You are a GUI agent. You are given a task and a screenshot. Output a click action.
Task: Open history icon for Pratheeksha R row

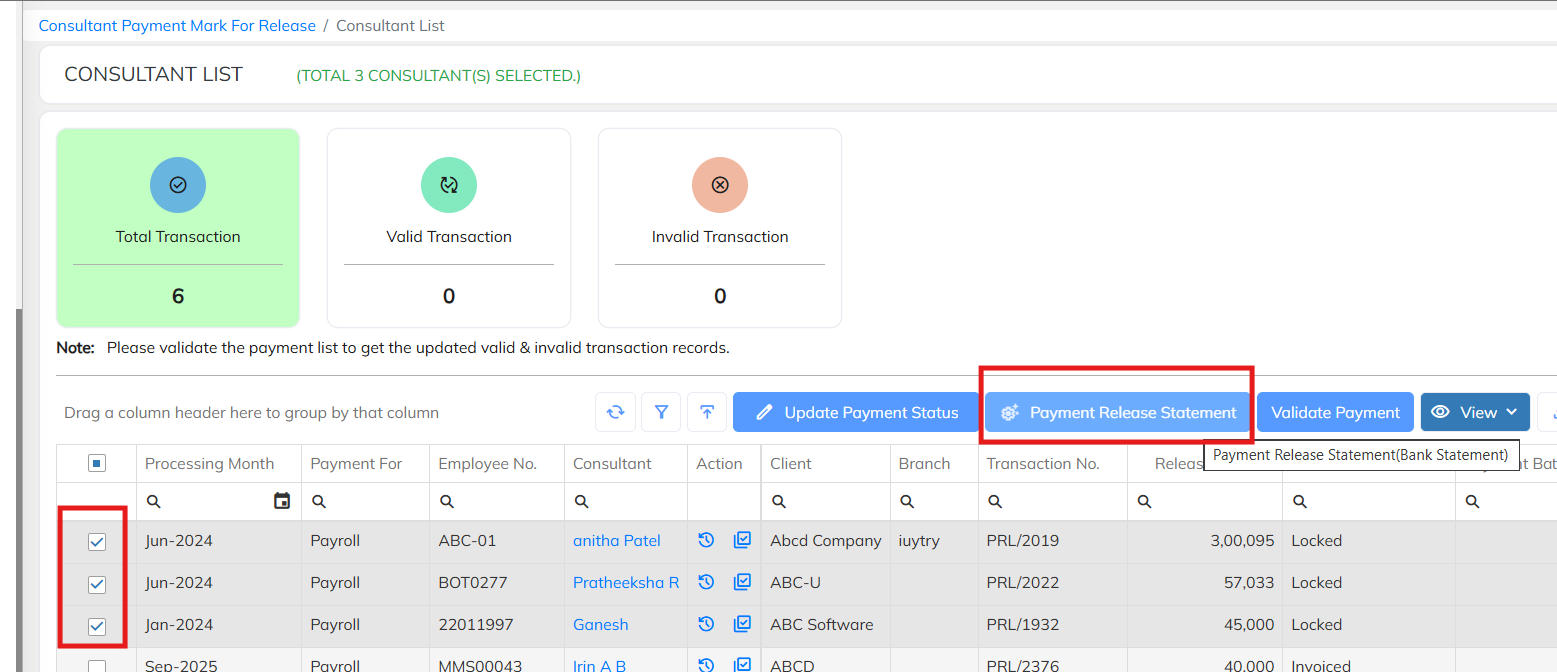click(706, 582)
